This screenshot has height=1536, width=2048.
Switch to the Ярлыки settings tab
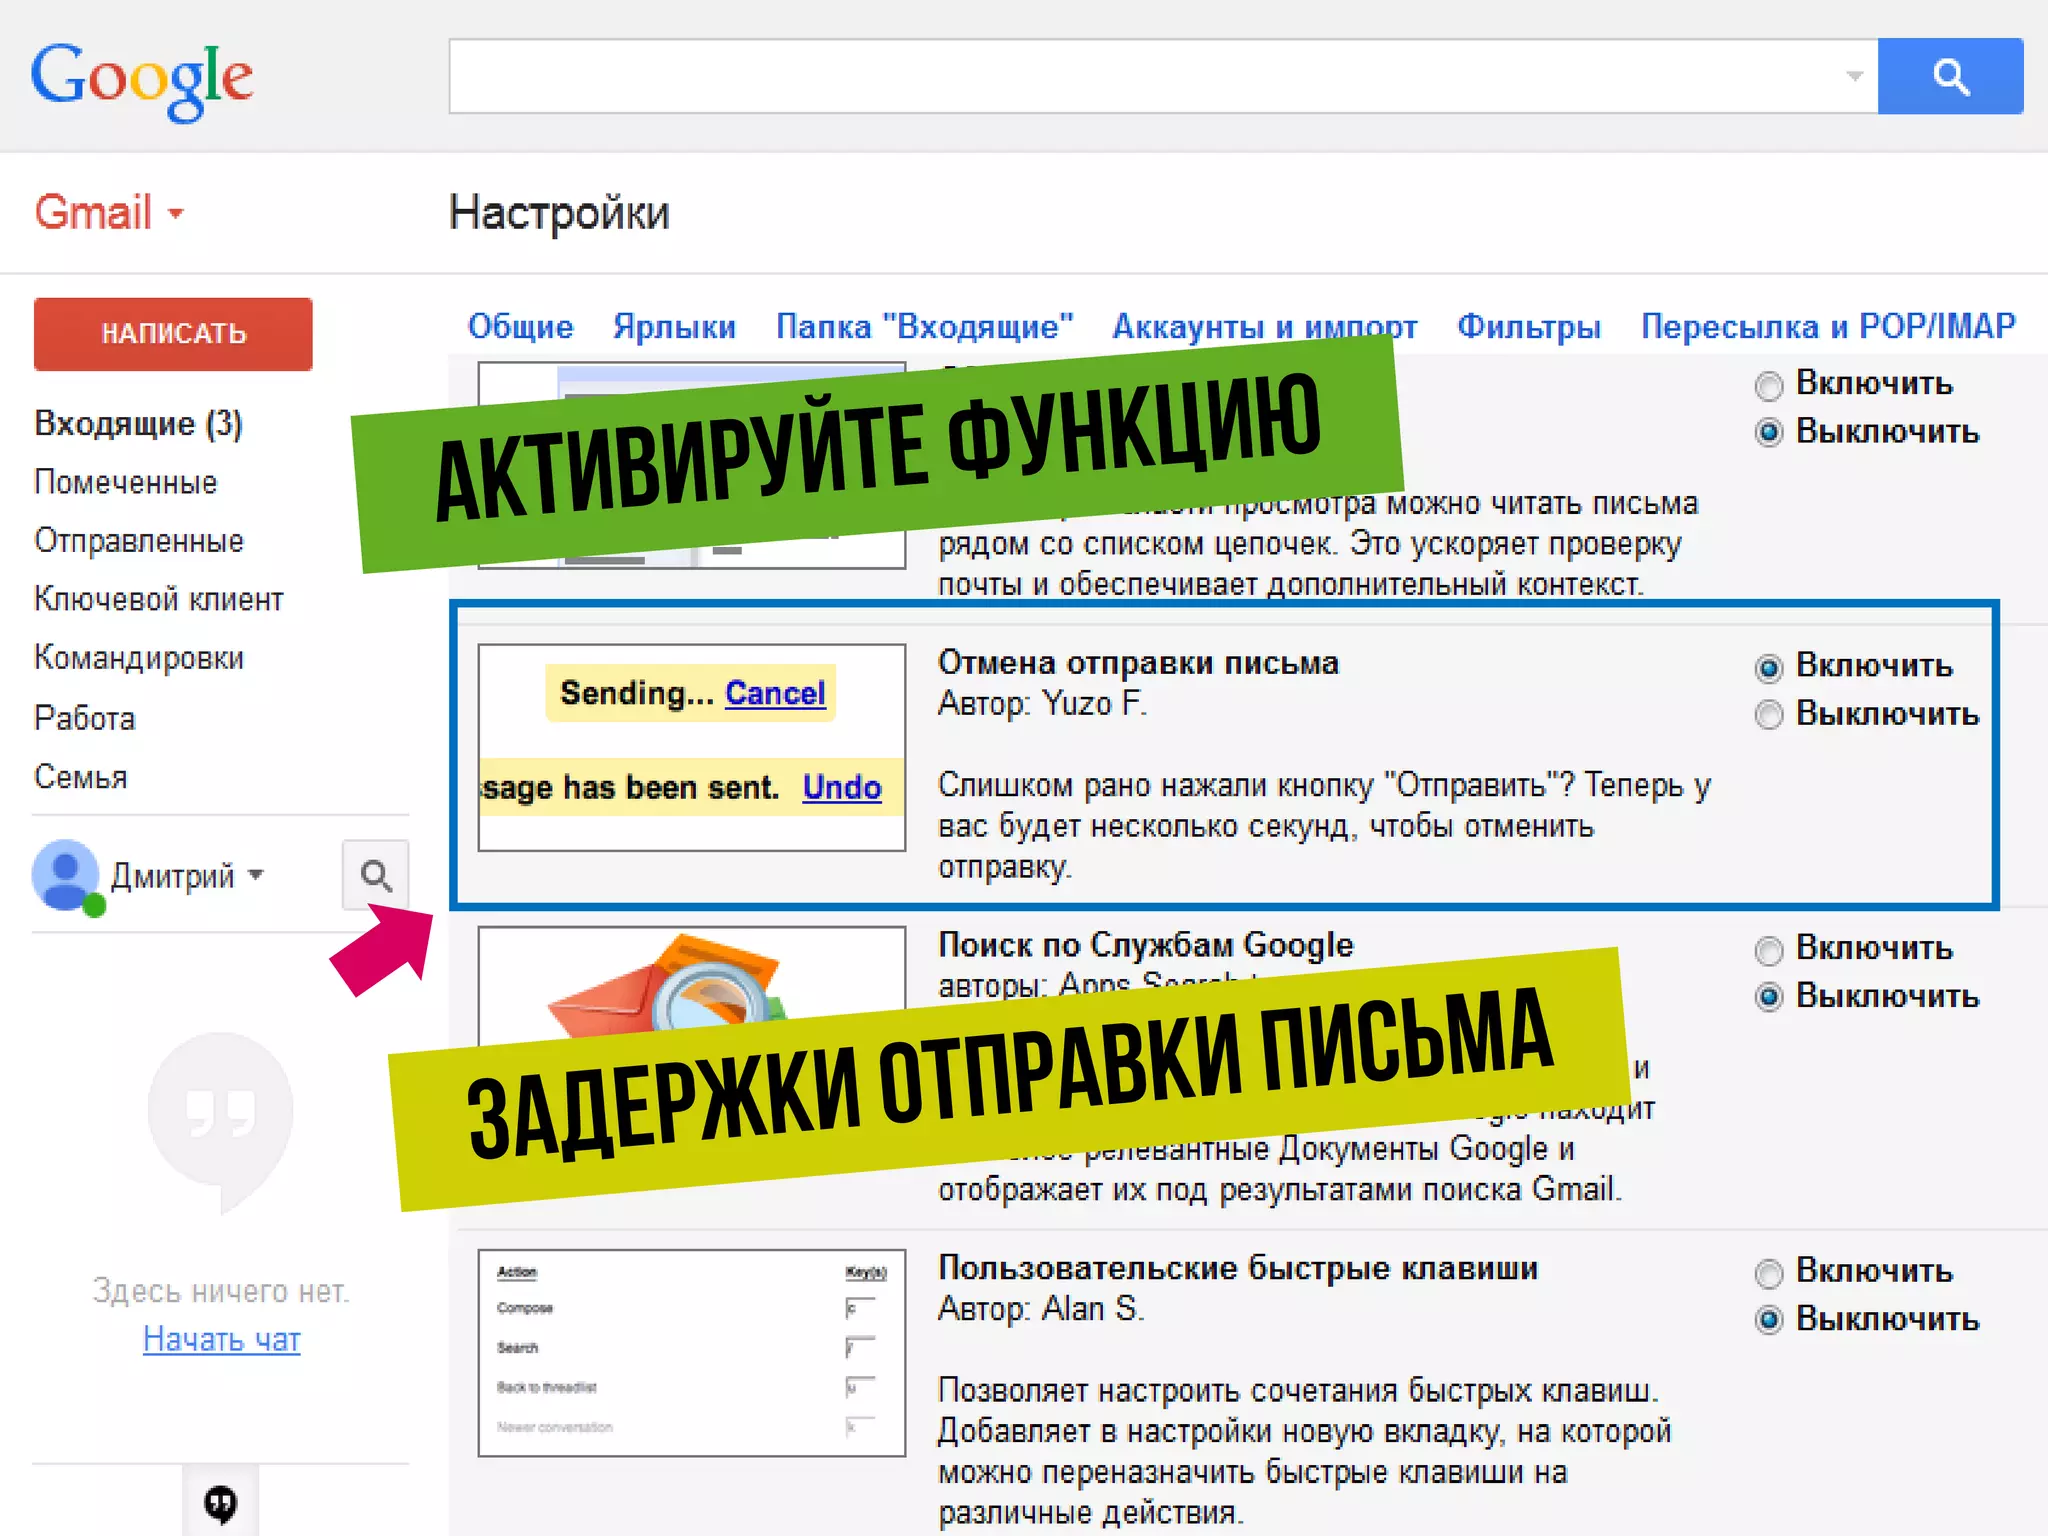(x=674, y=327)
